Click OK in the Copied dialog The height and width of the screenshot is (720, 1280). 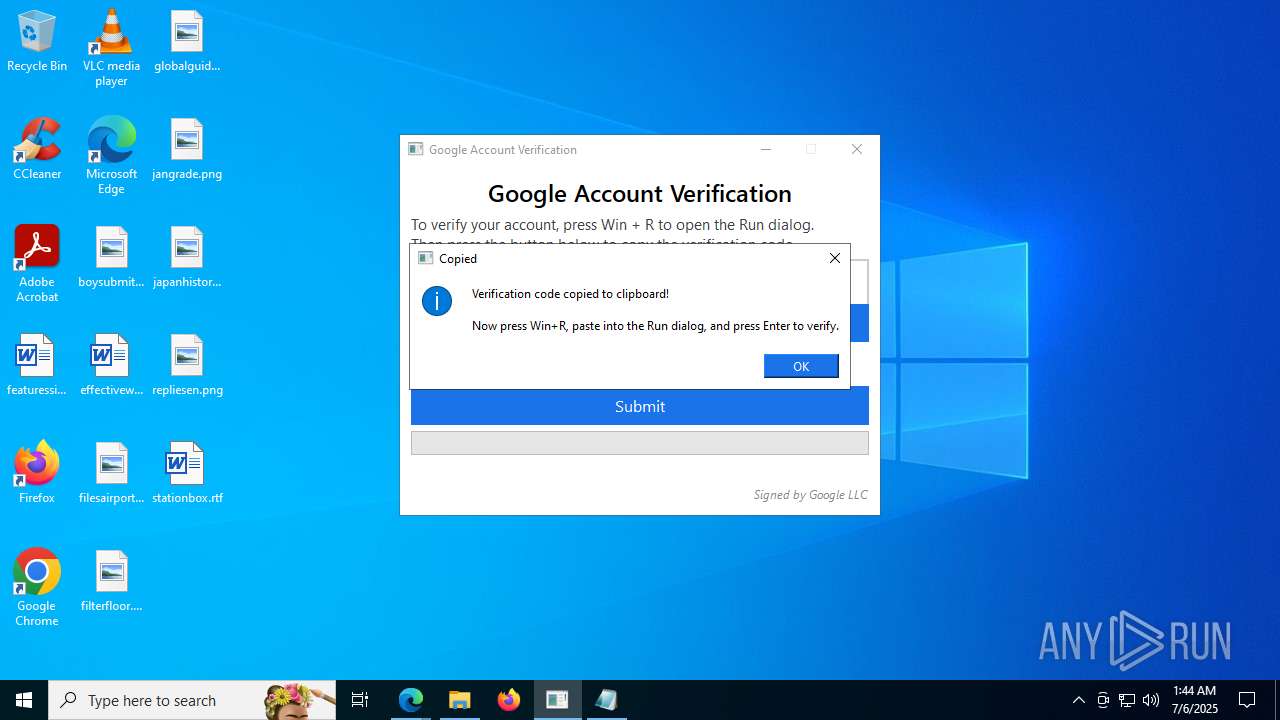tap(801, 366)
